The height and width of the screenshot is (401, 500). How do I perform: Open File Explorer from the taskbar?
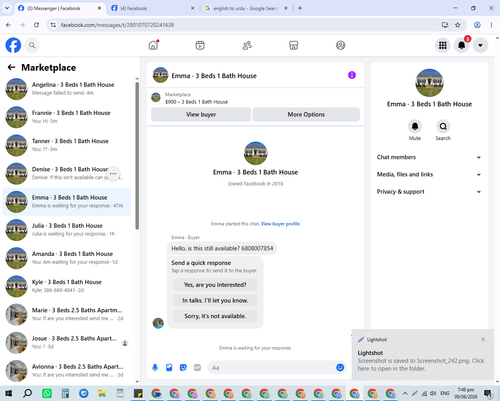click(x=102, y=393)
